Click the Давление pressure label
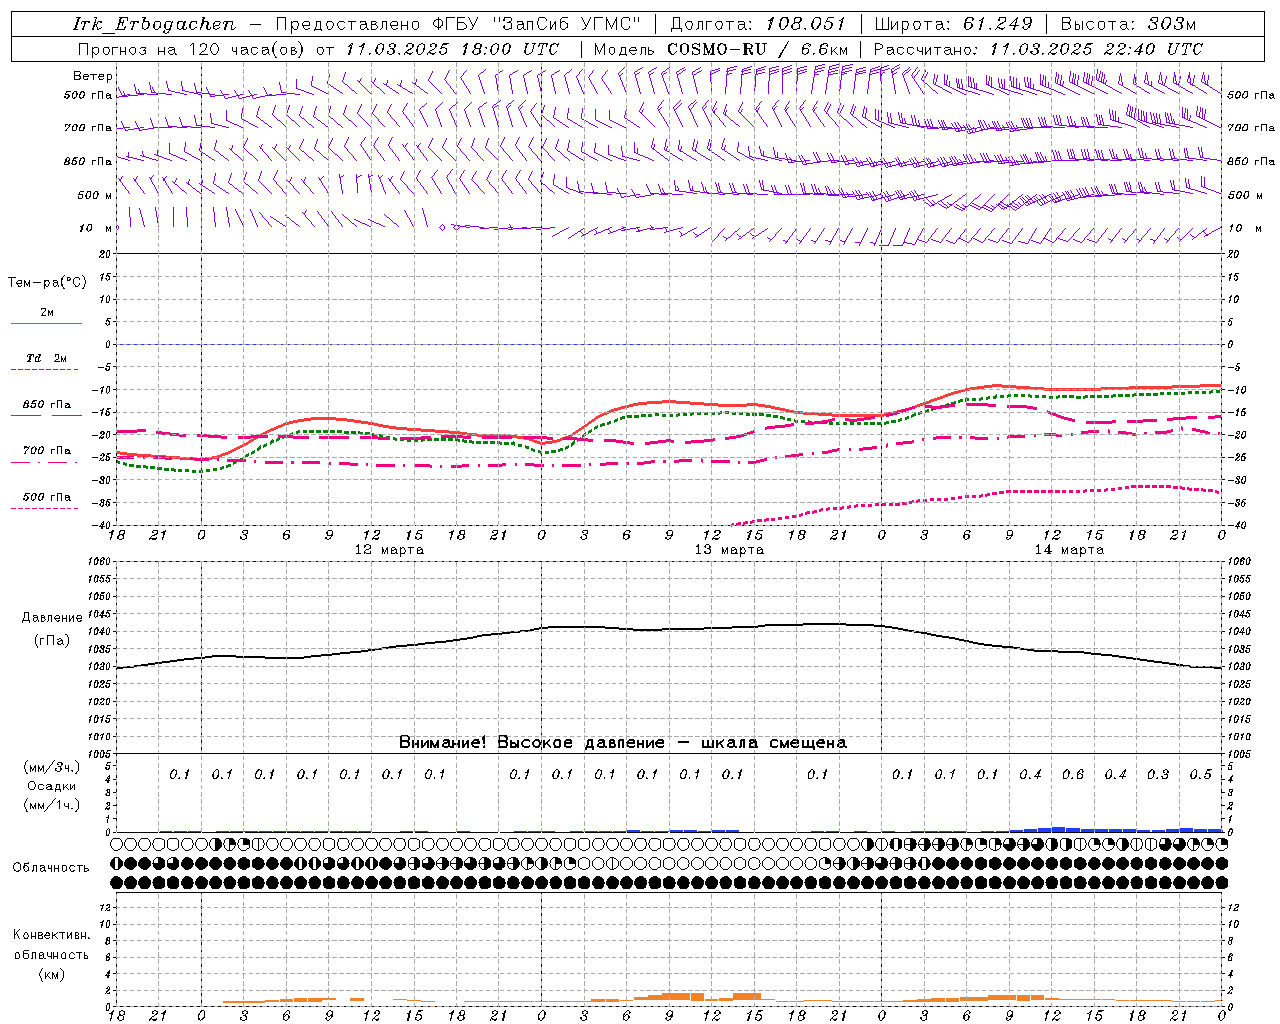Image resolution: width=1280 pixels, height=1024 pixels. tap(52, 618)
